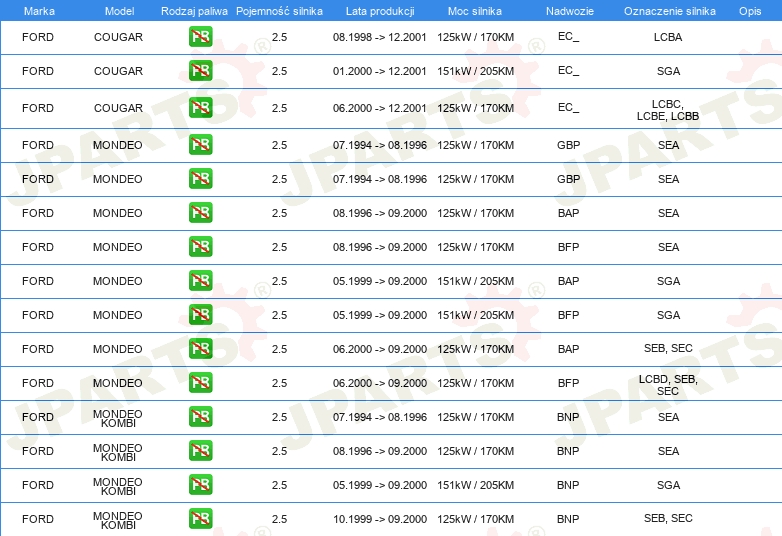782x536 pixels.
Task: Click FORD in the Cougar LCBA row
Action: [38, 37]
